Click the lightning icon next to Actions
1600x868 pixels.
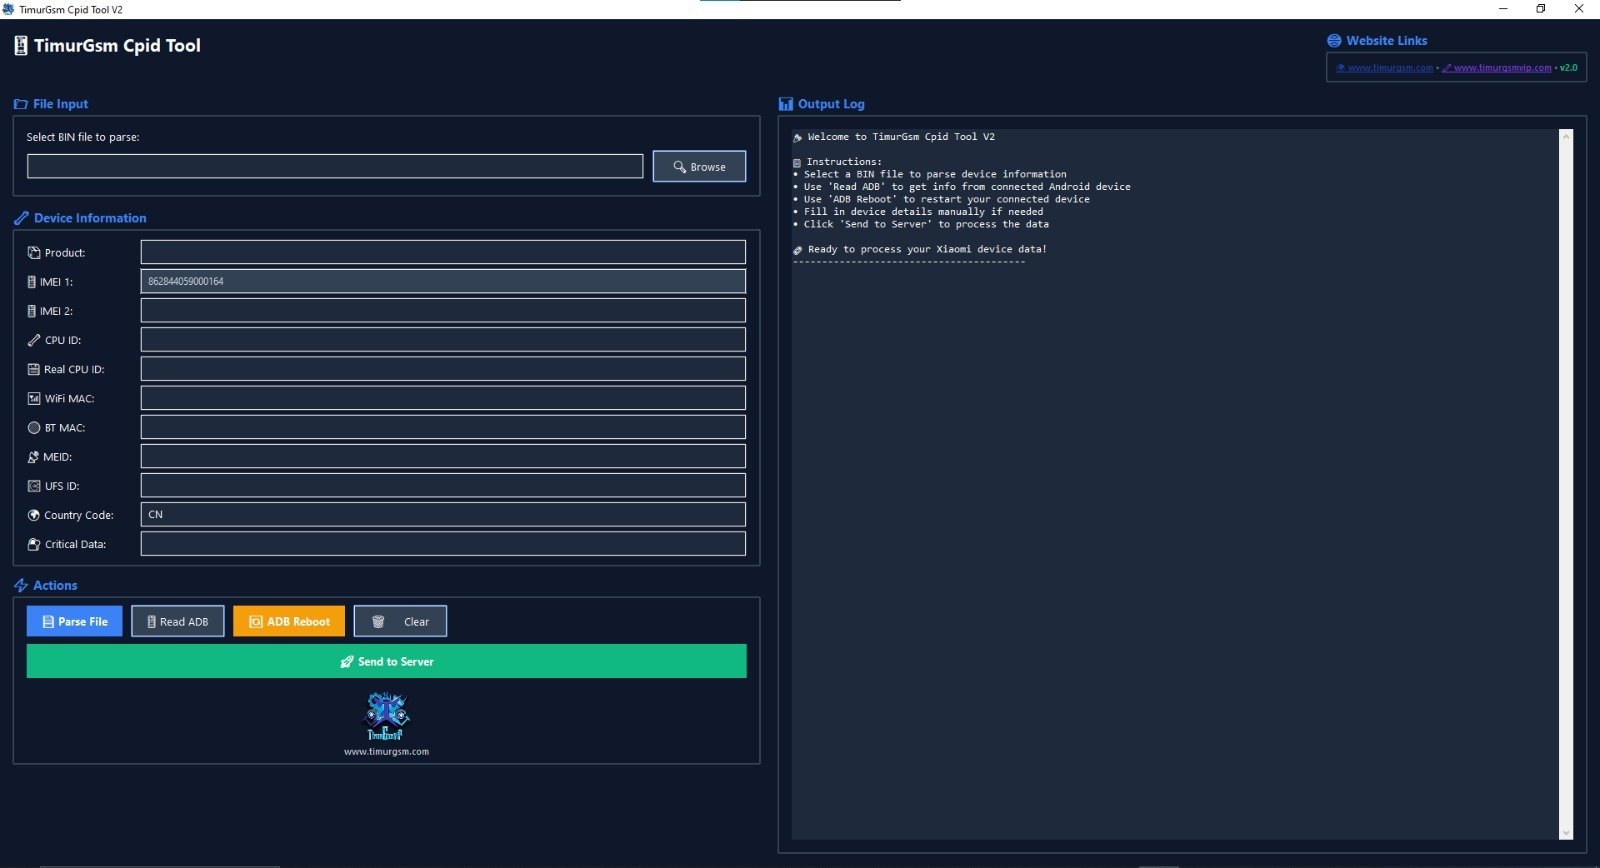(21, 585)
